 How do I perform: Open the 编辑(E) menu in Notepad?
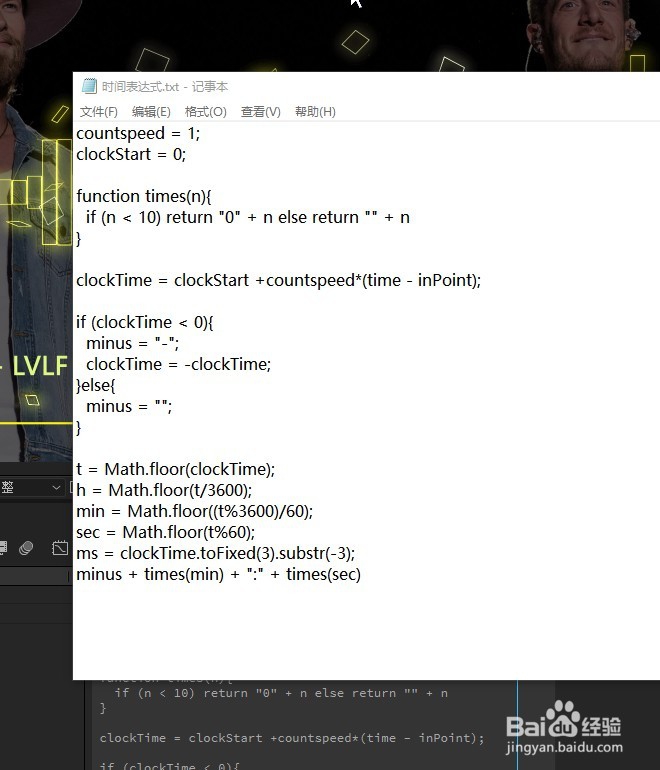point(151,112)
